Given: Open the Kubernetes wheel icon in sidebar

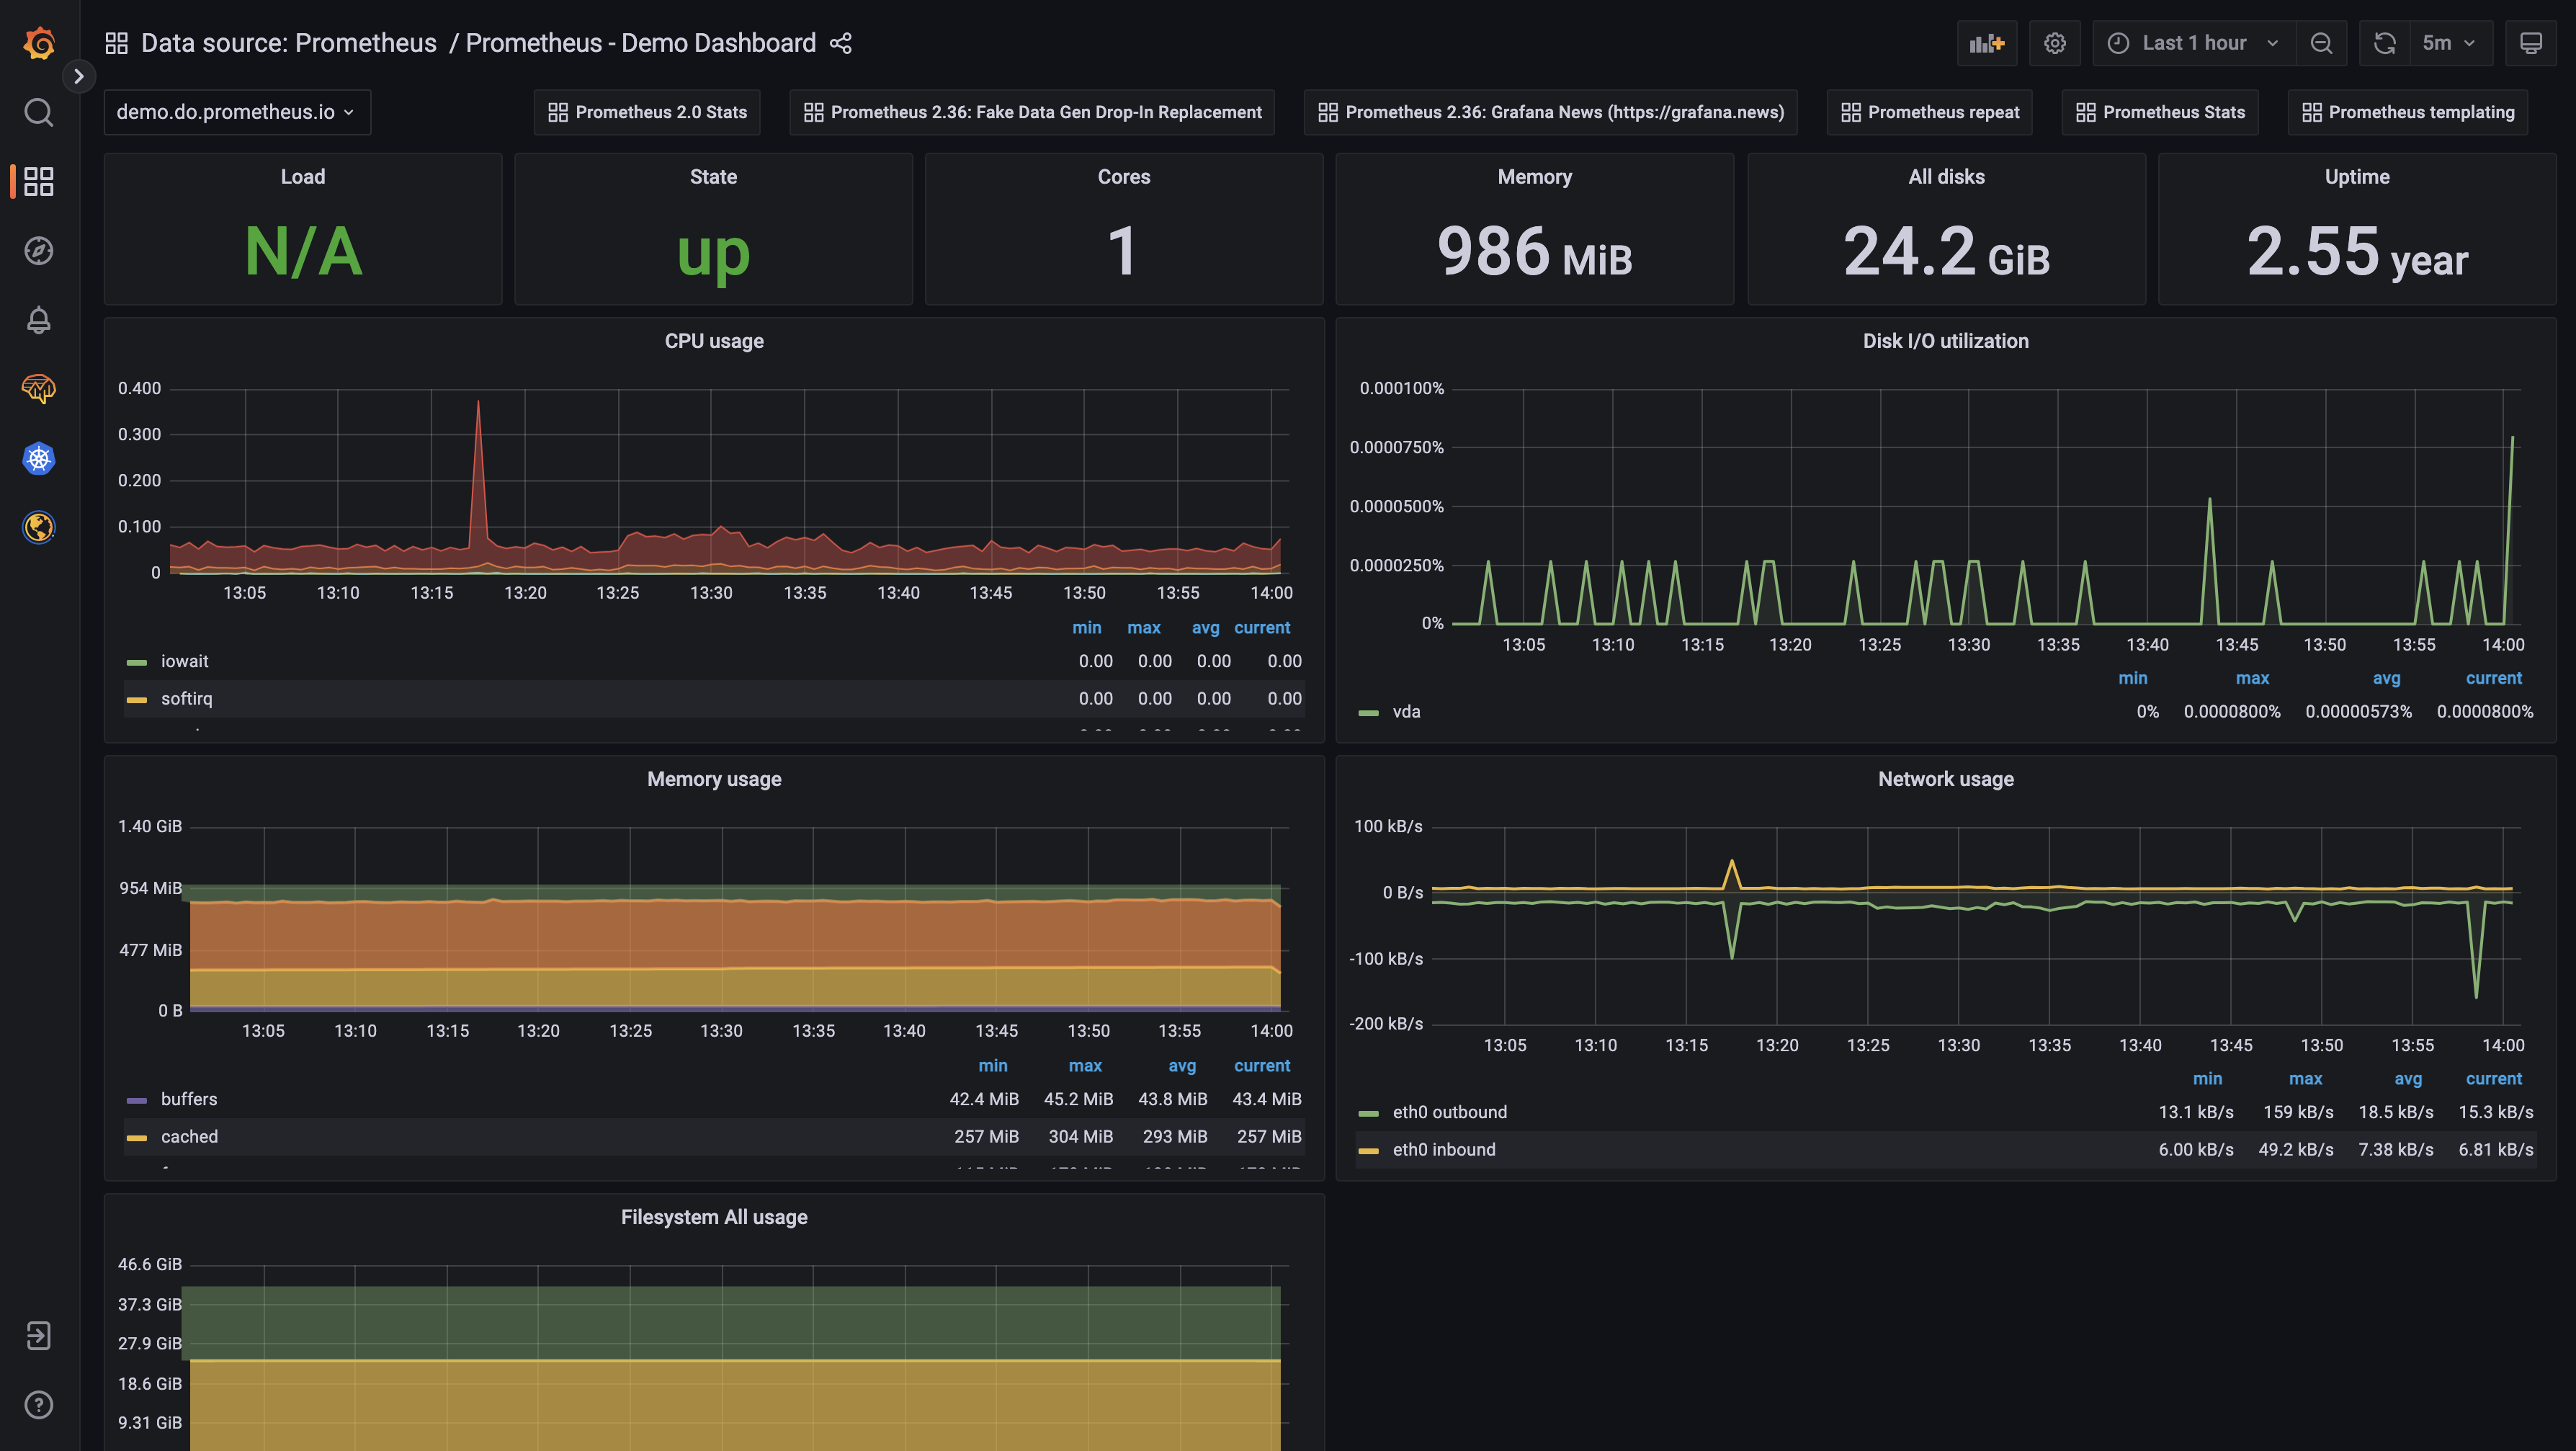Looking at the screenshot, I should click(x=38, y=458).
